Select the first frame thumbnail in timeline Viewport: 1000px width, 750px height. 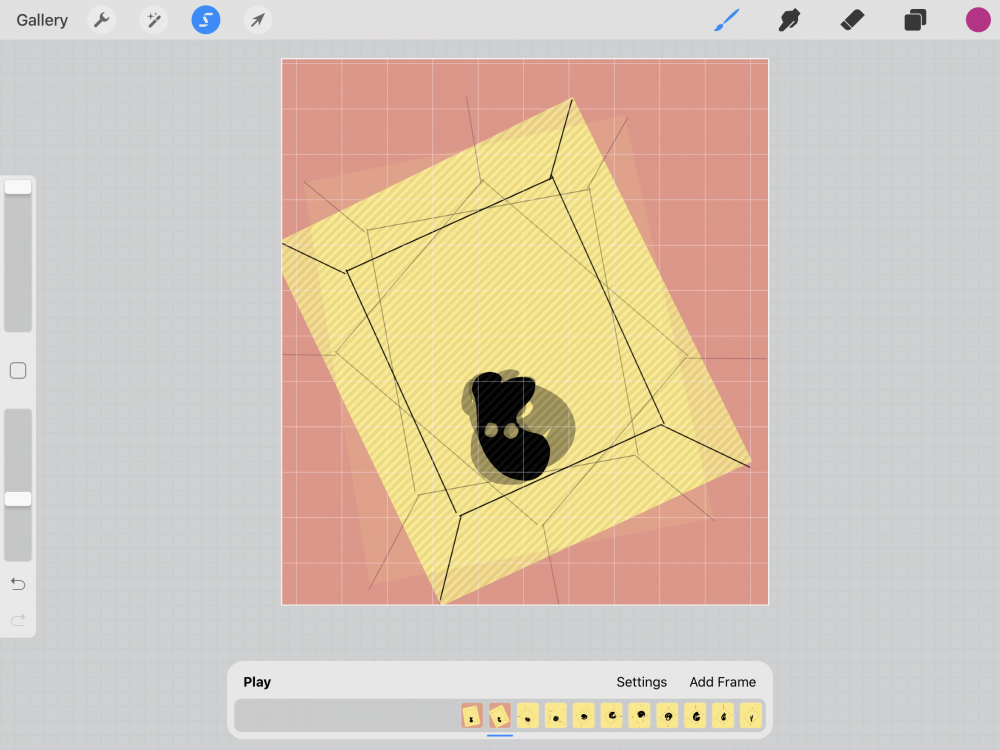click(x=472, y=716)
